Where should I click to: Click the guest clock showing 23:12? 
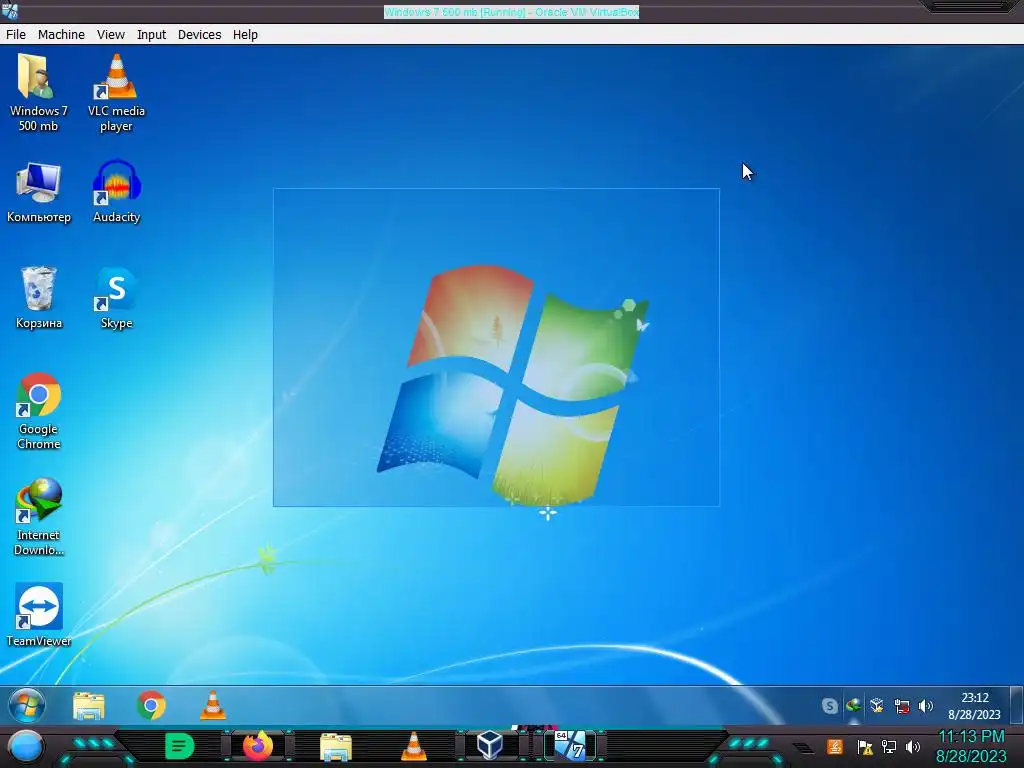click(974, 706)
